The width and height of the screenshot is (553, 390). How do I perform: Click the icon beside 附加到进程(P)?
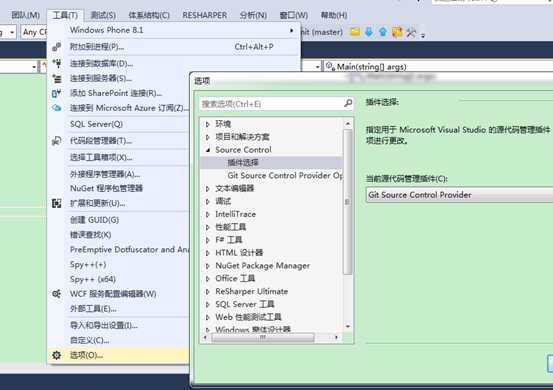[56, 47]
